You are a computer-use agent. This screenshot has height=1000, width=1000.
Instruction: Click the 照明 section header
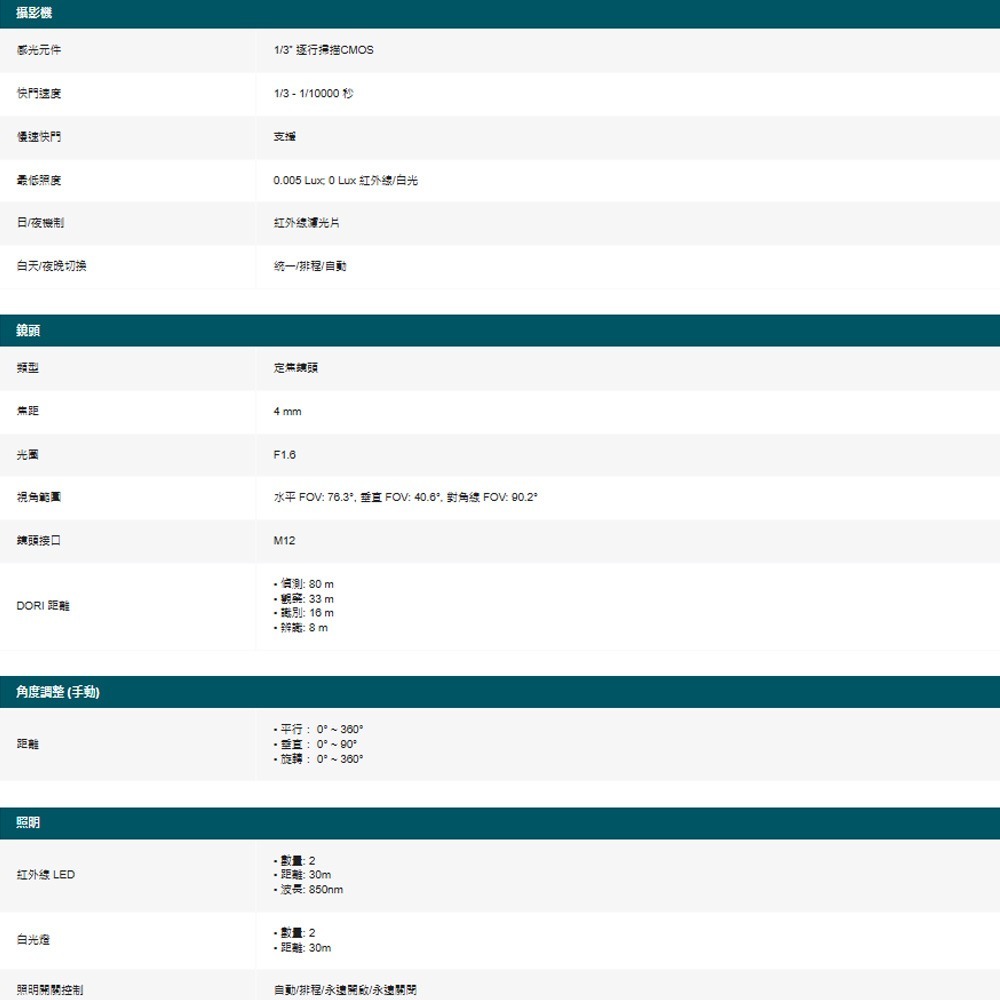25,823
